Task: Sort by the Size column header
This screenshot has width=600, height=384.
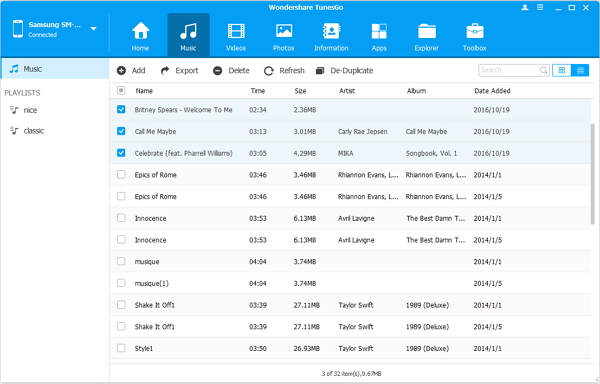Action: [300, 91]
